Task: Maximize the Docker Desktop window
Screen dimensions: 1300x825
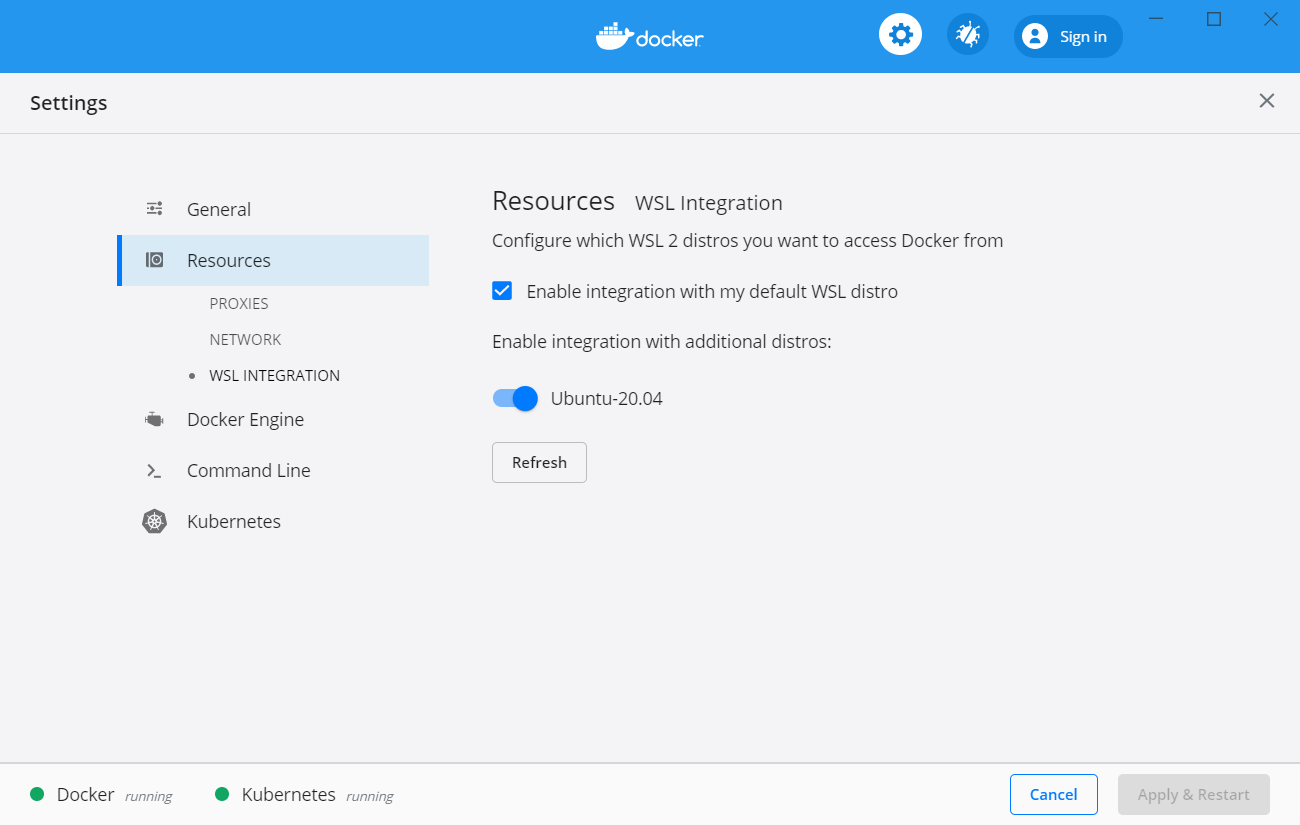Action: pyautogui.click(x=1214, y=19)
